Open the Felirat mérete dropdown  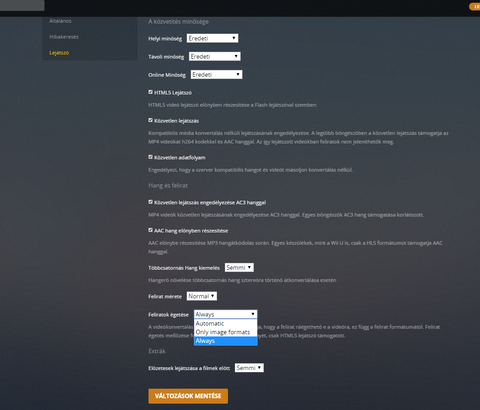(202, 296)
